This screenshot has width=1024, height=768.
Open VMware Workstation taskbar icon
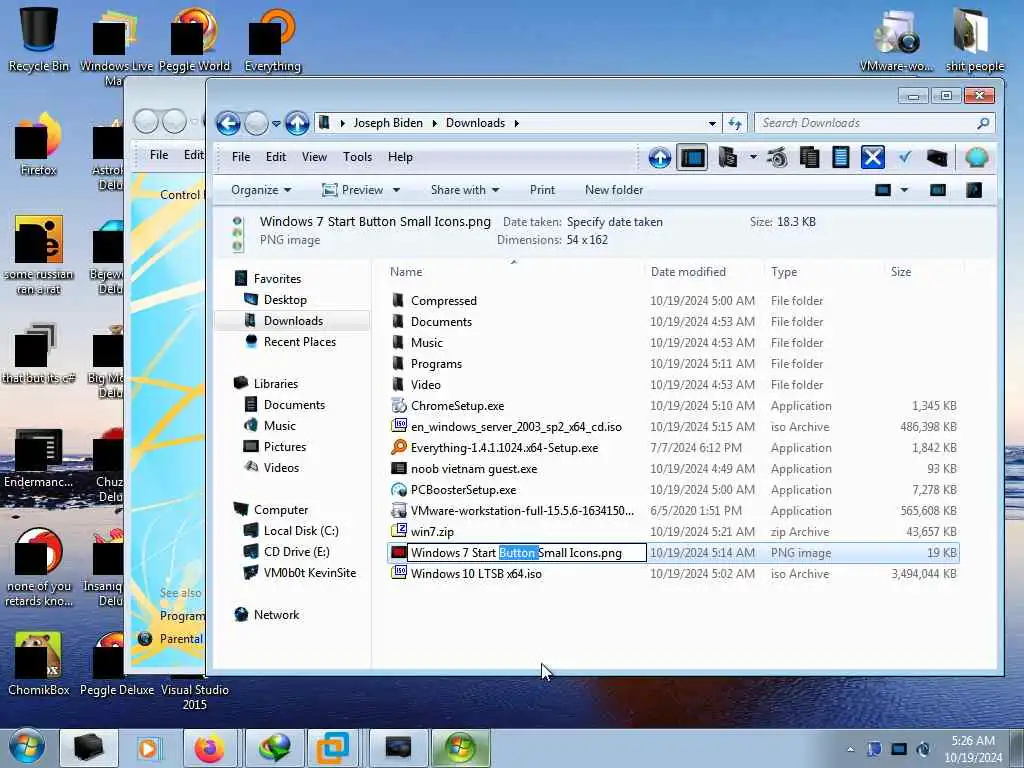click(x=333, y=748)
